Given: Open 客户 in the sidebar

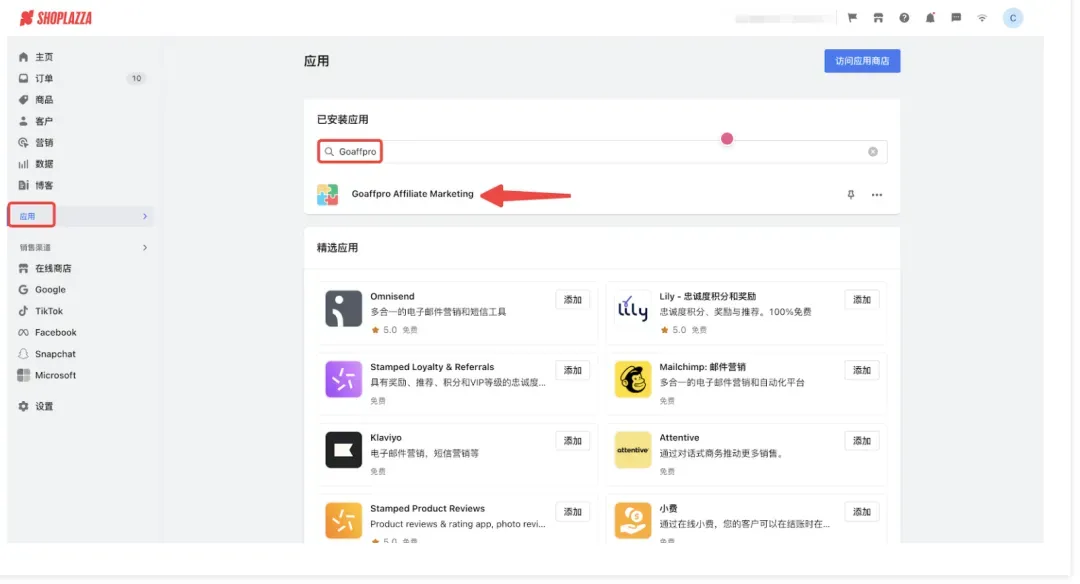Looking at the screenshot, I should pos(44,121).
